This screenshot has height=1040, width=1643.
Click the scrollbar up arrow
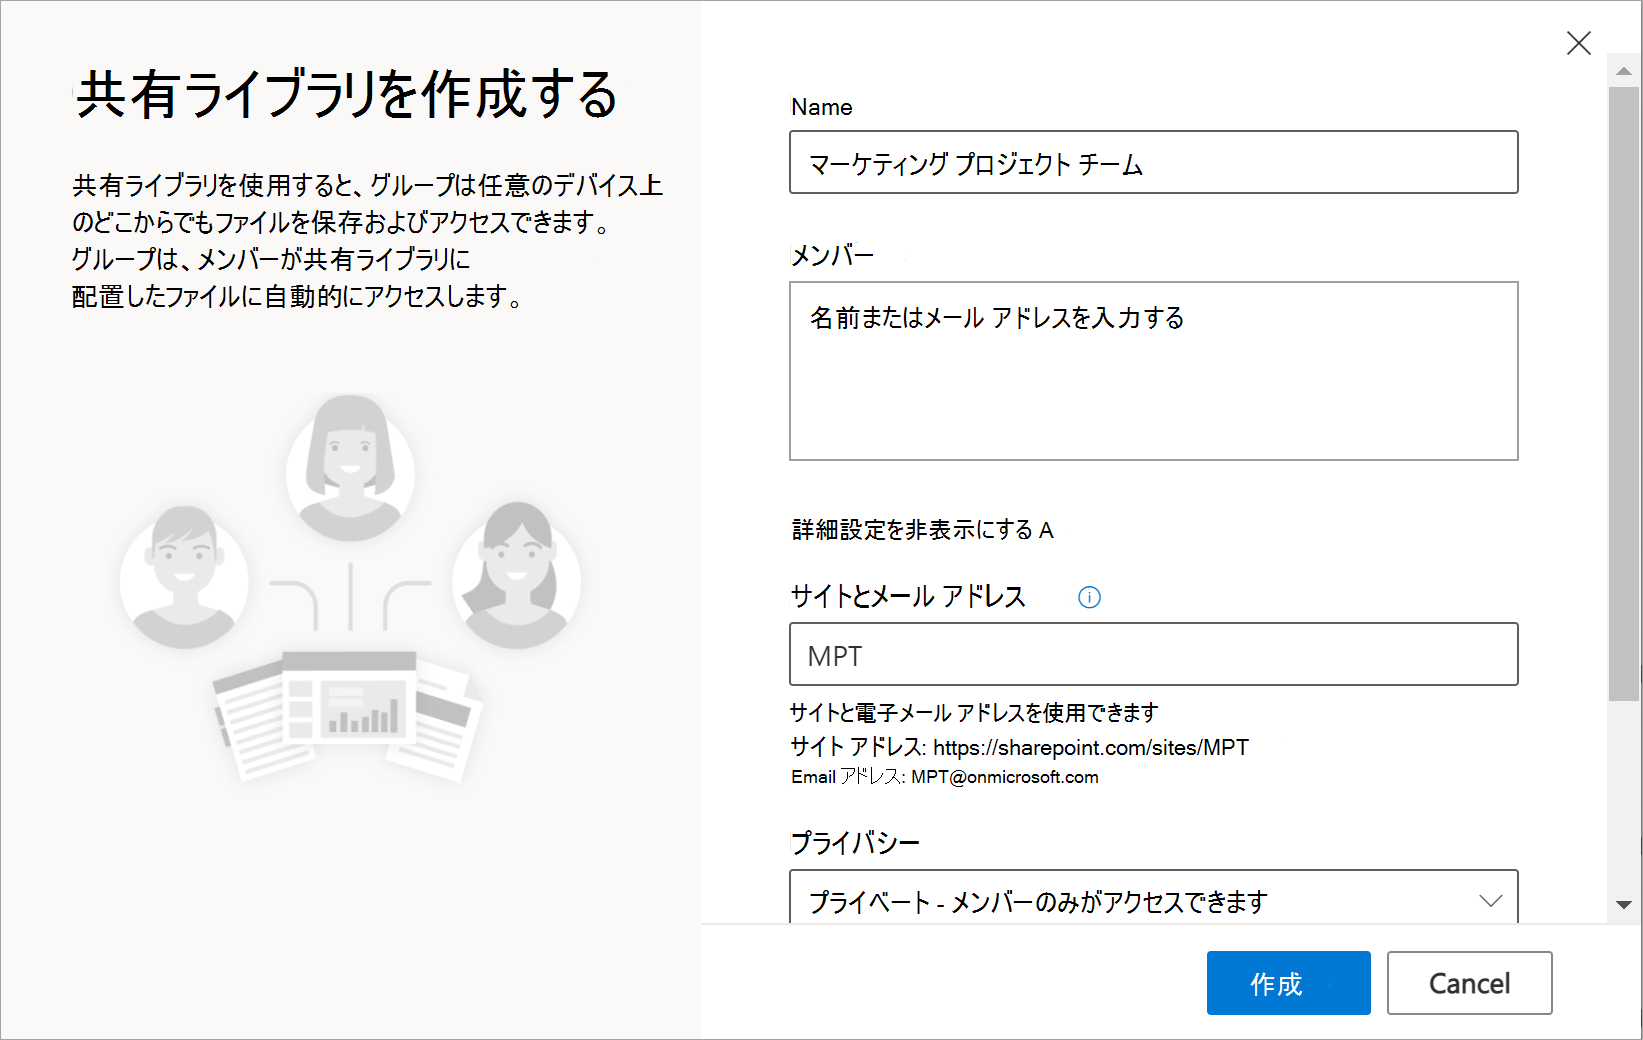(x=1623, y=71)
